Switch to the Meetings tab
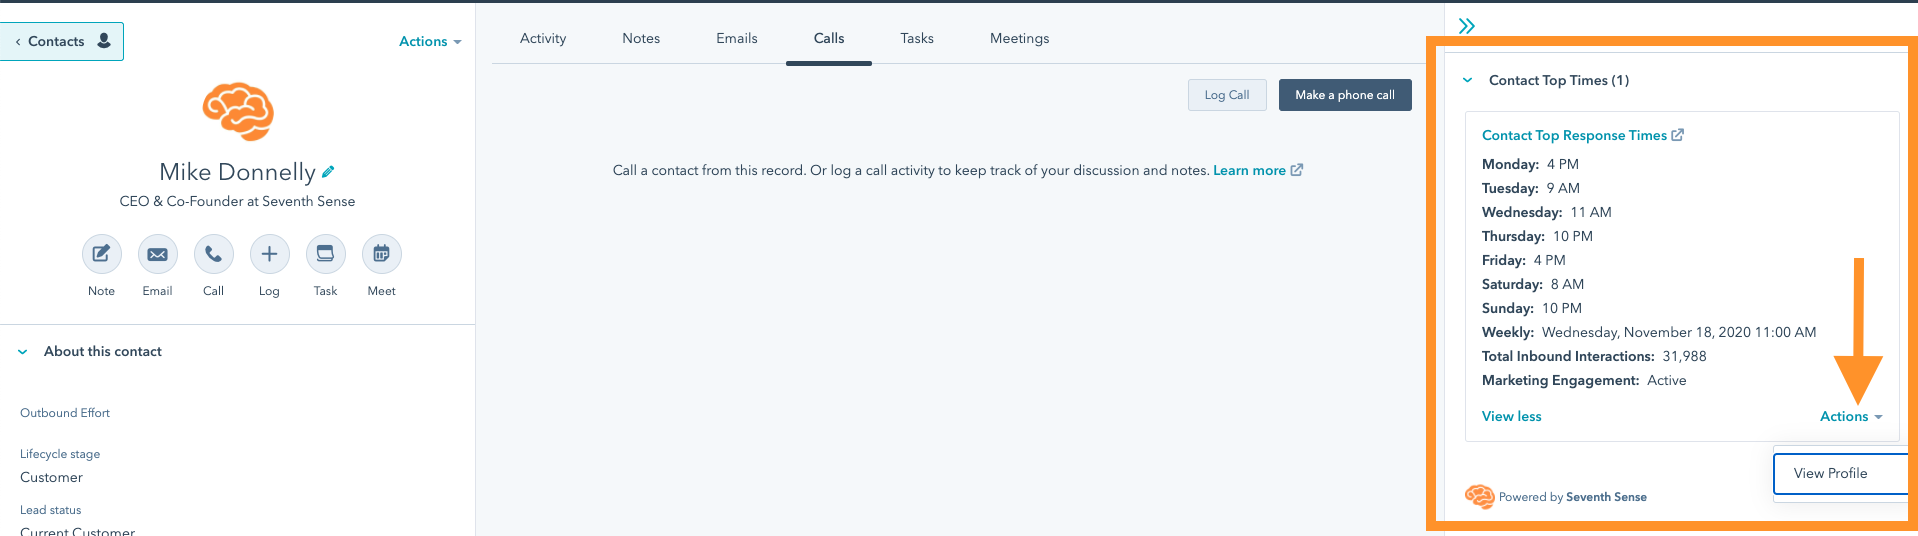Screen dimensions: 1918x536 pos(1020,38)
